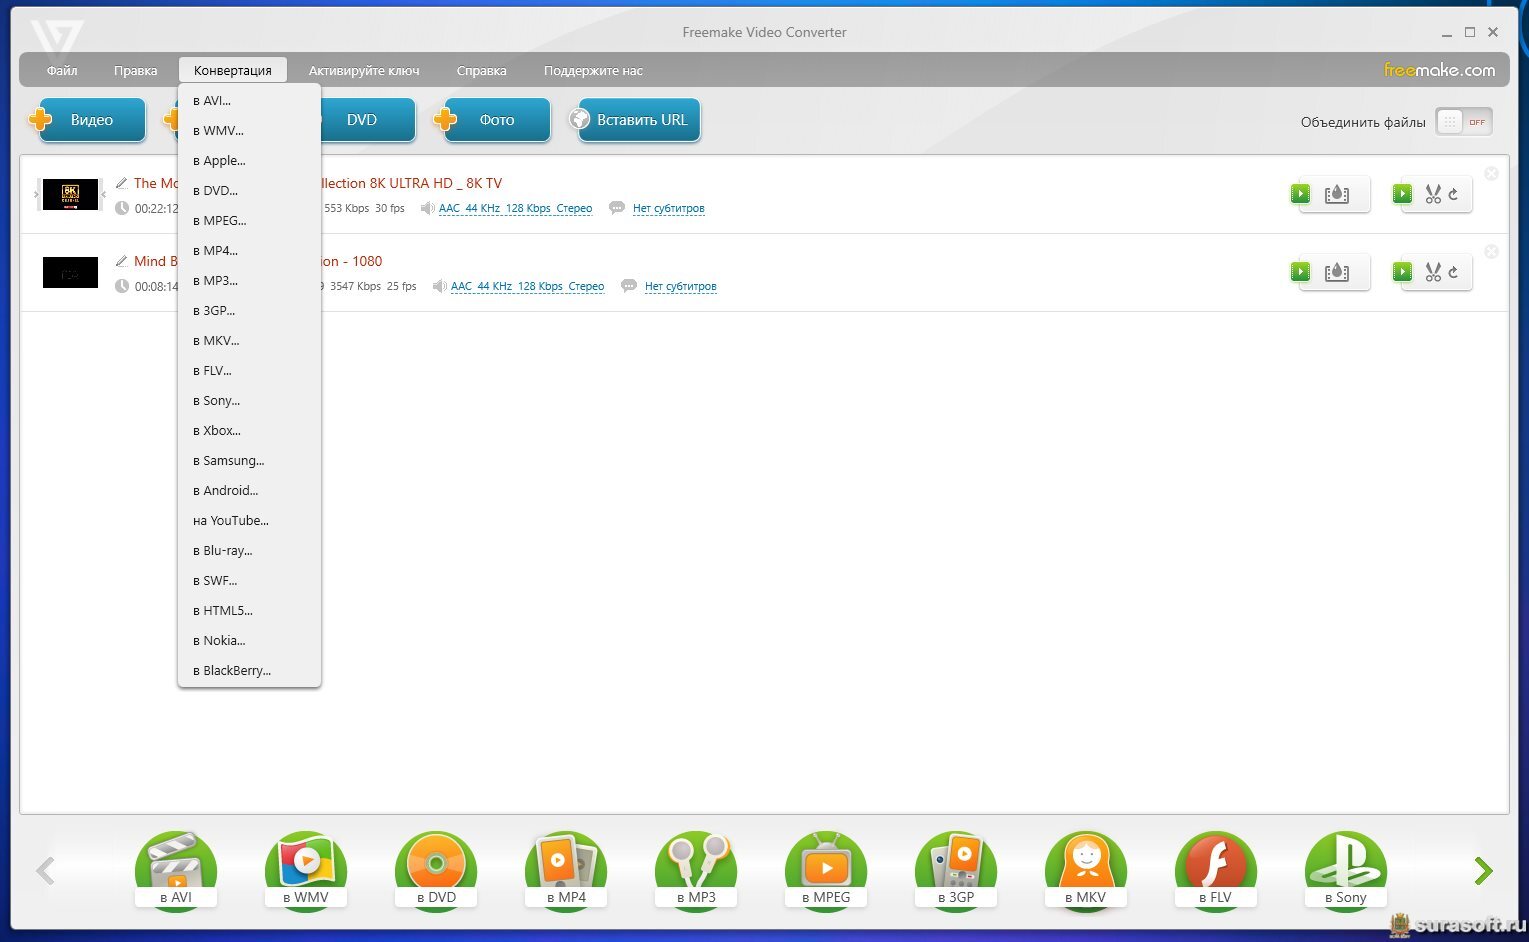Click the 'Вставить URL' button
The image size is (1529, 942).
pos(635,120)
